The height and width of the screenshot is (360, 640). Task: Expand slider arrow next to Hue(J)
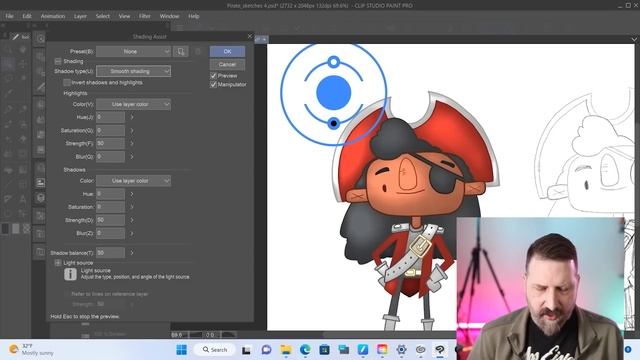[x=132, y=117]
